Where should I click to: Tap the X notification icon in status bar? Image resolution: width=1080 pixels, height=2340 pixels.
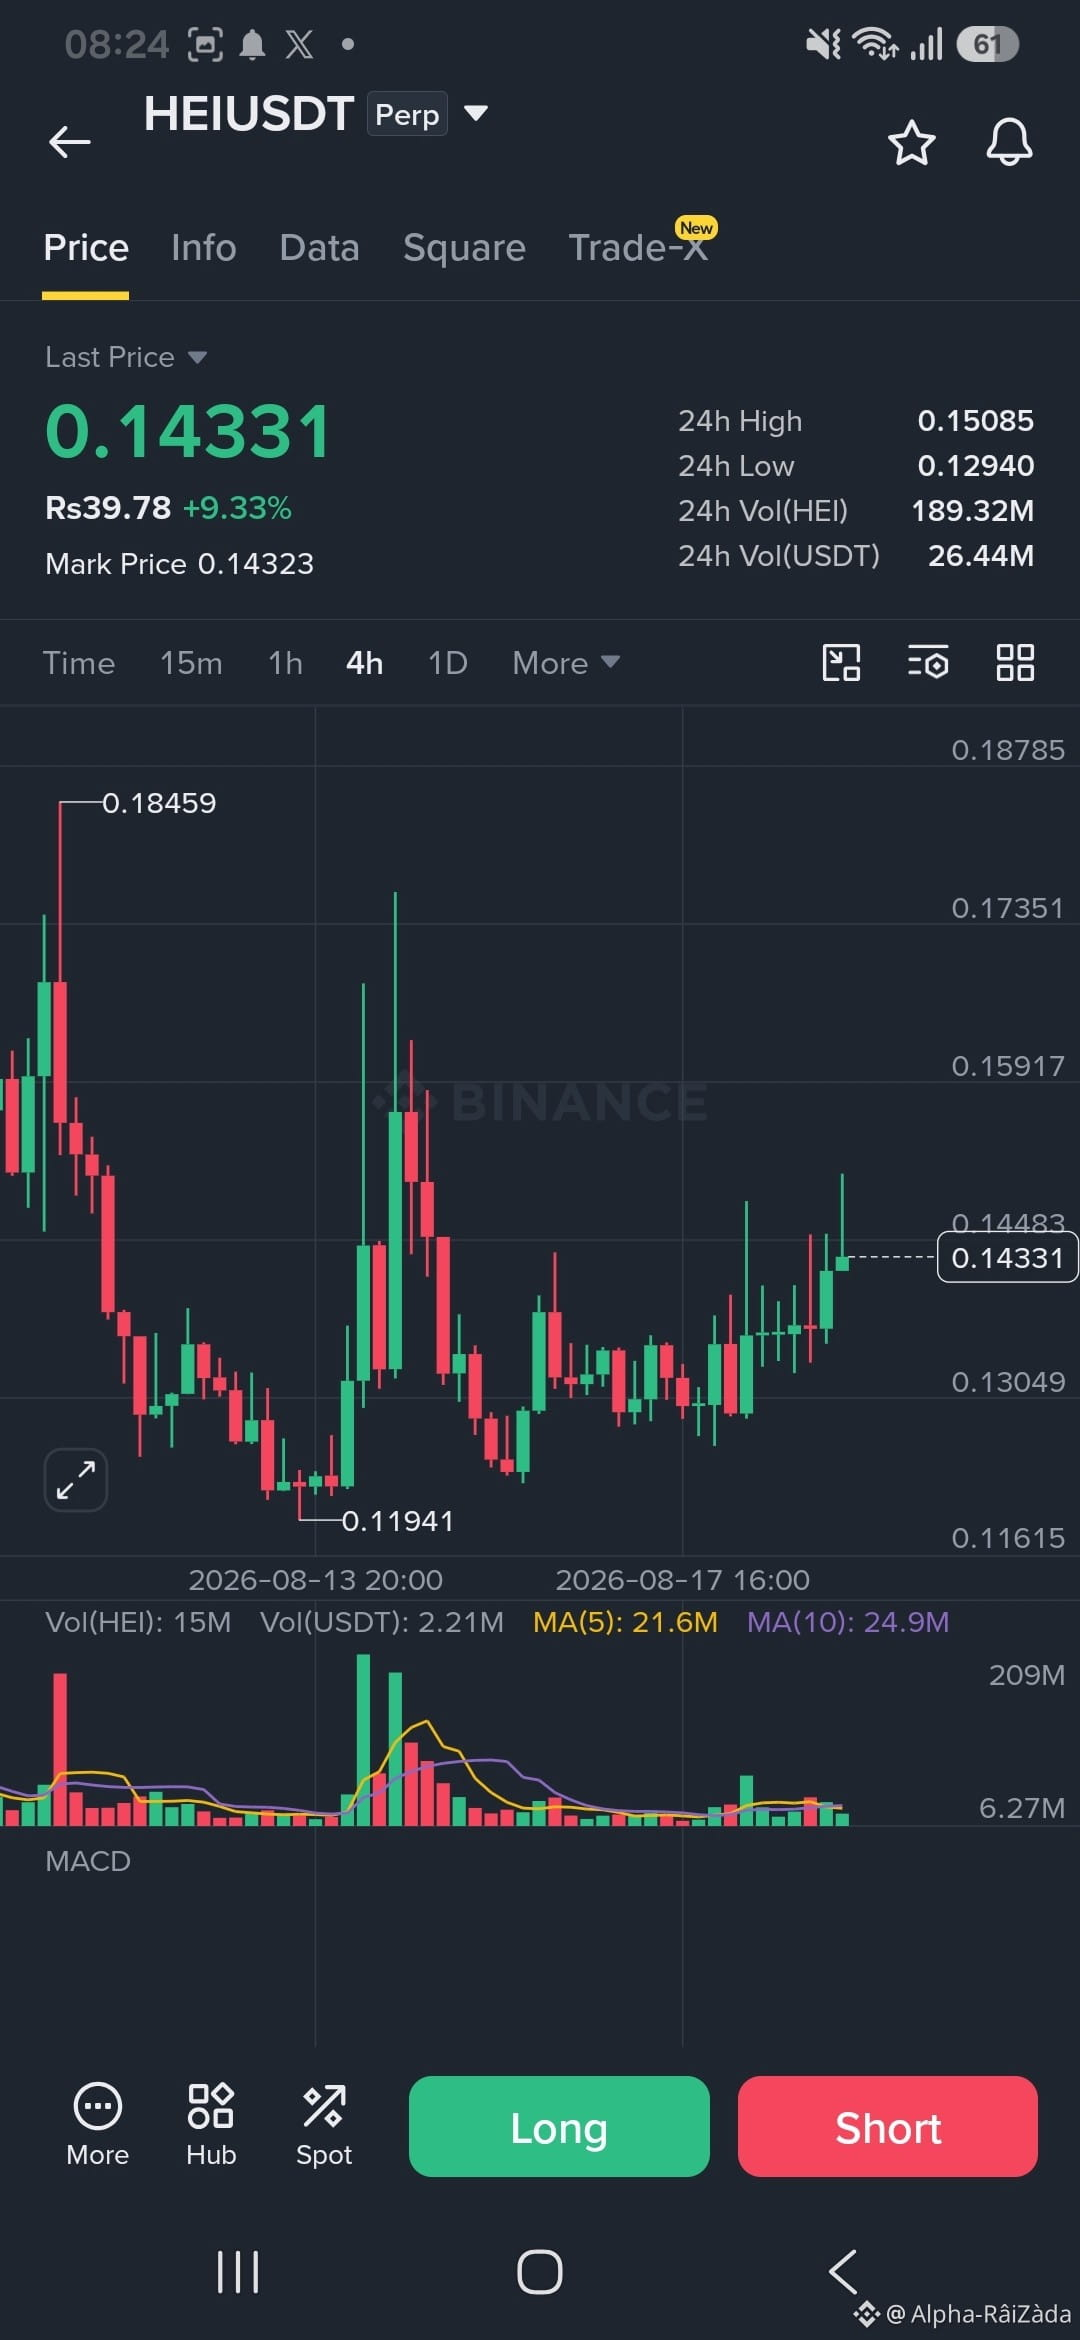299,44
